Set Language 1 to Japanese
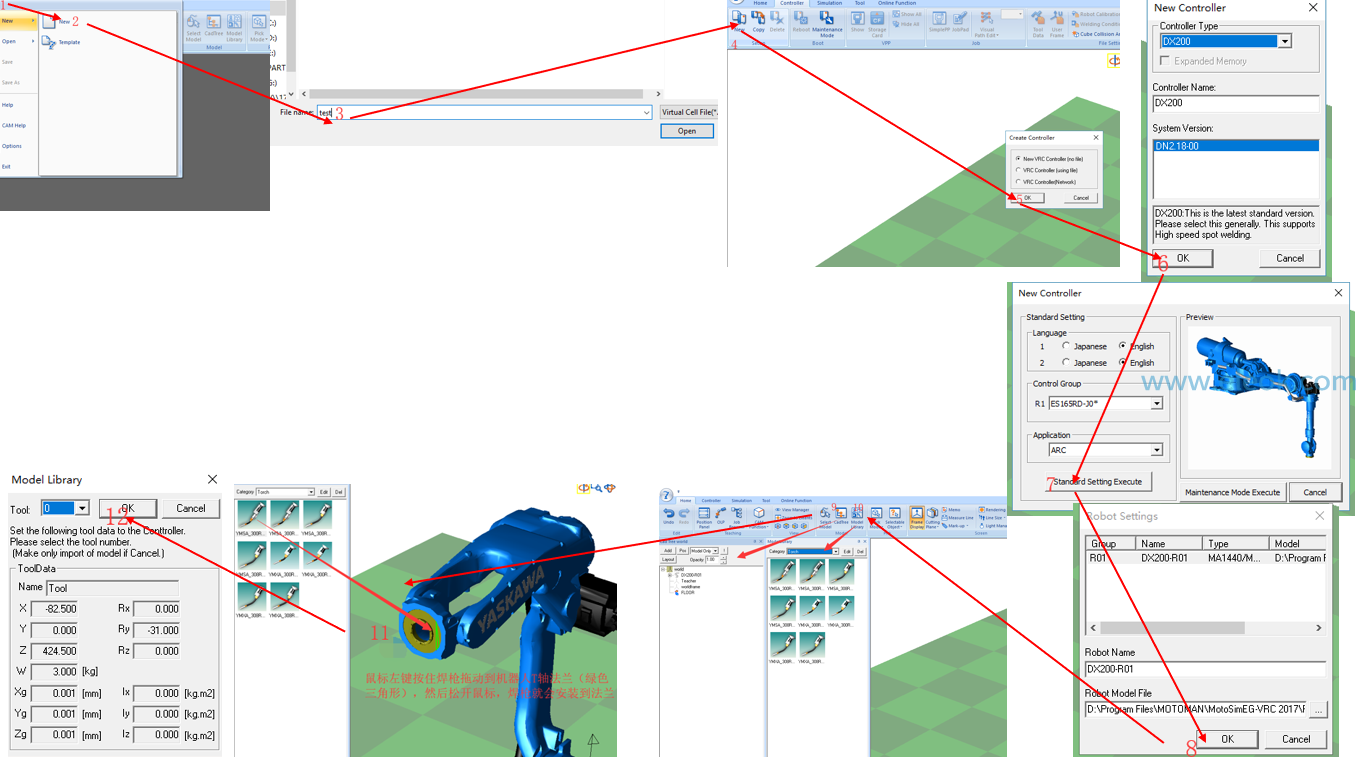This screenshot has width=1359, height=757. coord(1084,346)
